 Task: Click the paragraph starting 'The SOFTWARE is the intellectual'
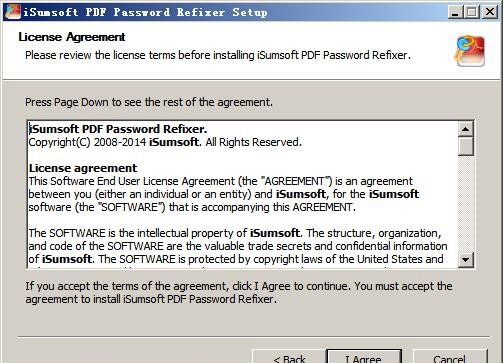[238, 246]
